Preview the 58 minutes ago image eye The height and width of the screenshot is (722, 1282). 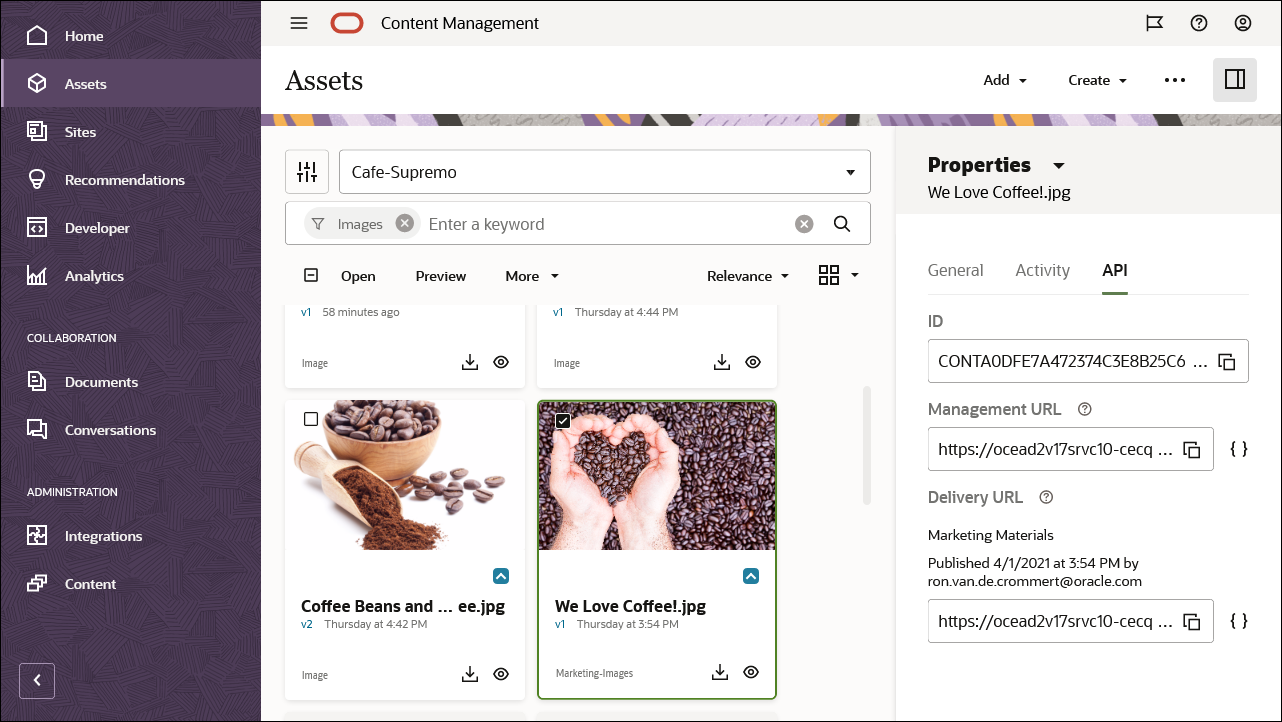coord(502,362)
